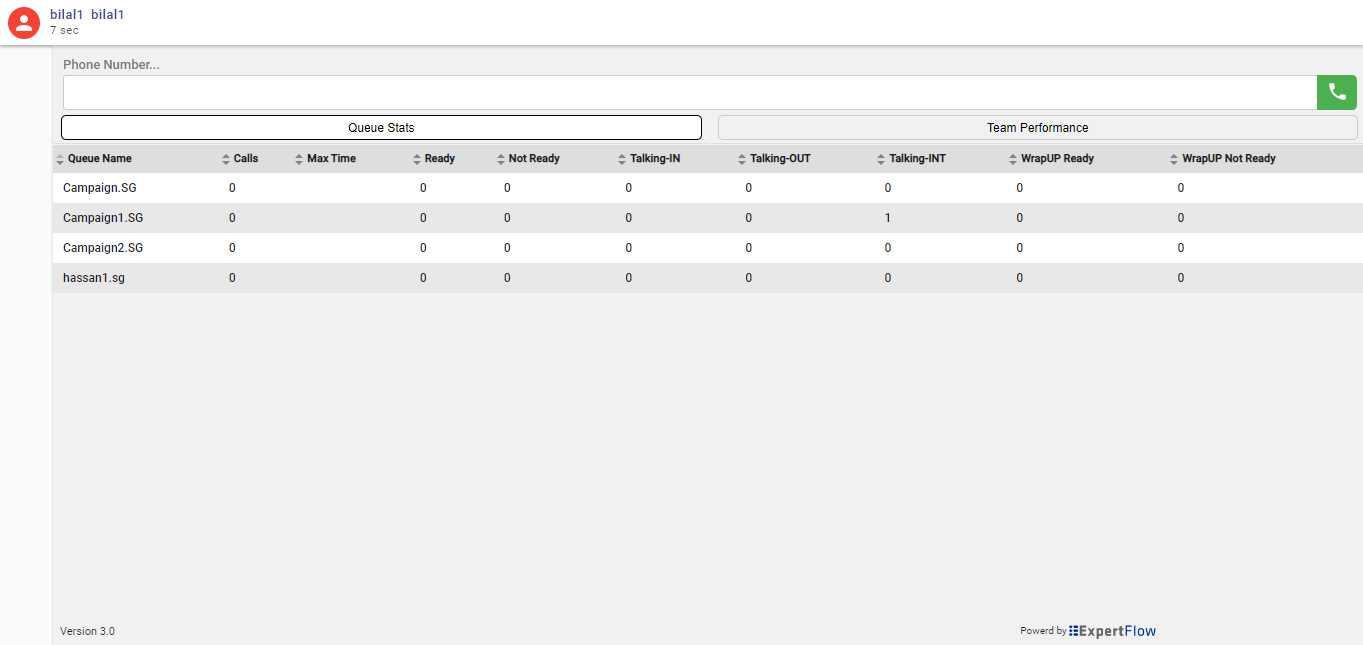
Task: Sort table by Calls column icon
Action: (226, 159)
